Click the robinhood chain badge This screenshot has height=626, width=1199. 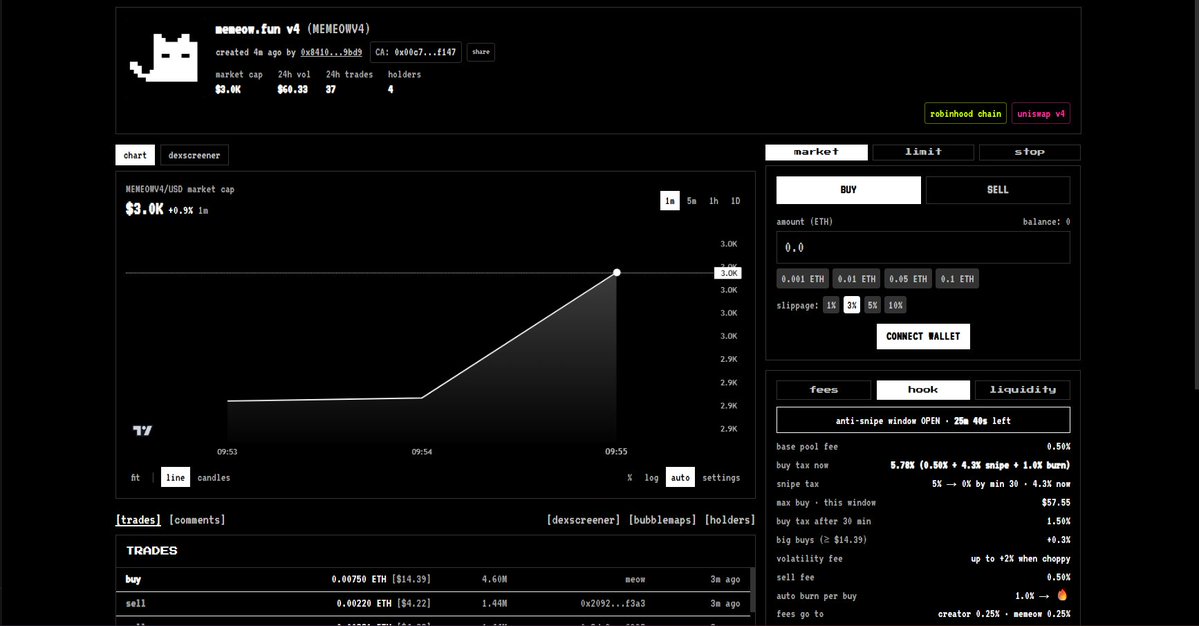(965, 113)
